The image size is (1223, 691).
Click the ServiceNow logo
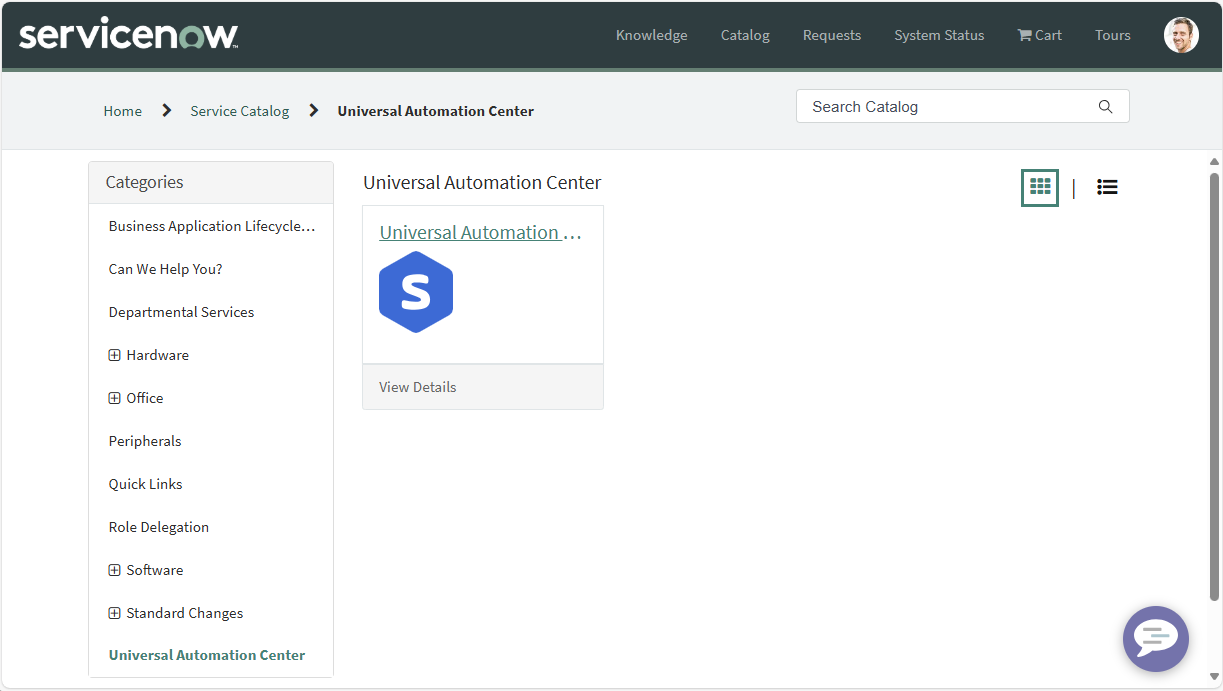pos(128,35)
